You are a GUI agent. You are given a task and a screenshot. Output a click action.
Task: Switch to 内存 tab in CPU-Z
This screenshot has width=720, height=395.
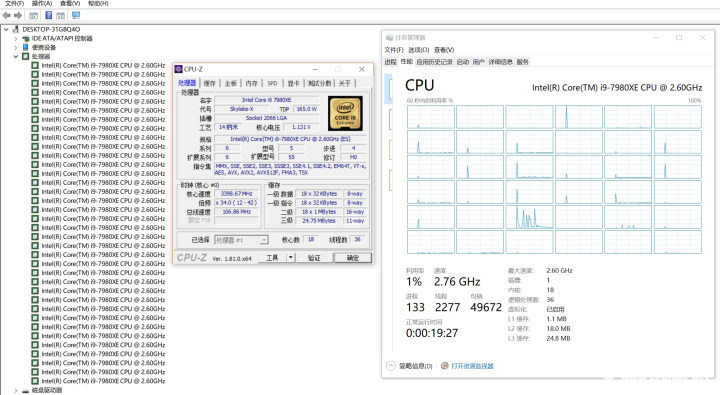click(x=252, y=83)
